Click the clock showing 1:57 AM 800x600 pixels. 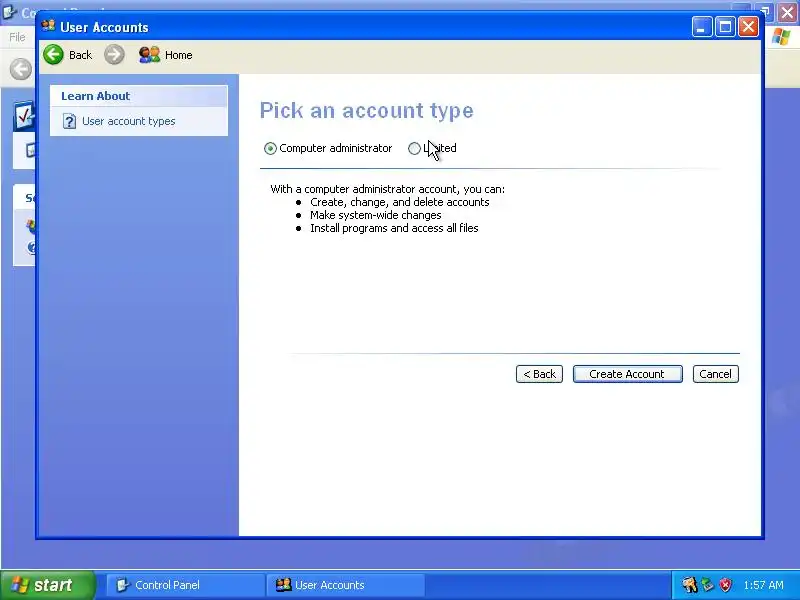pos(763,585)
